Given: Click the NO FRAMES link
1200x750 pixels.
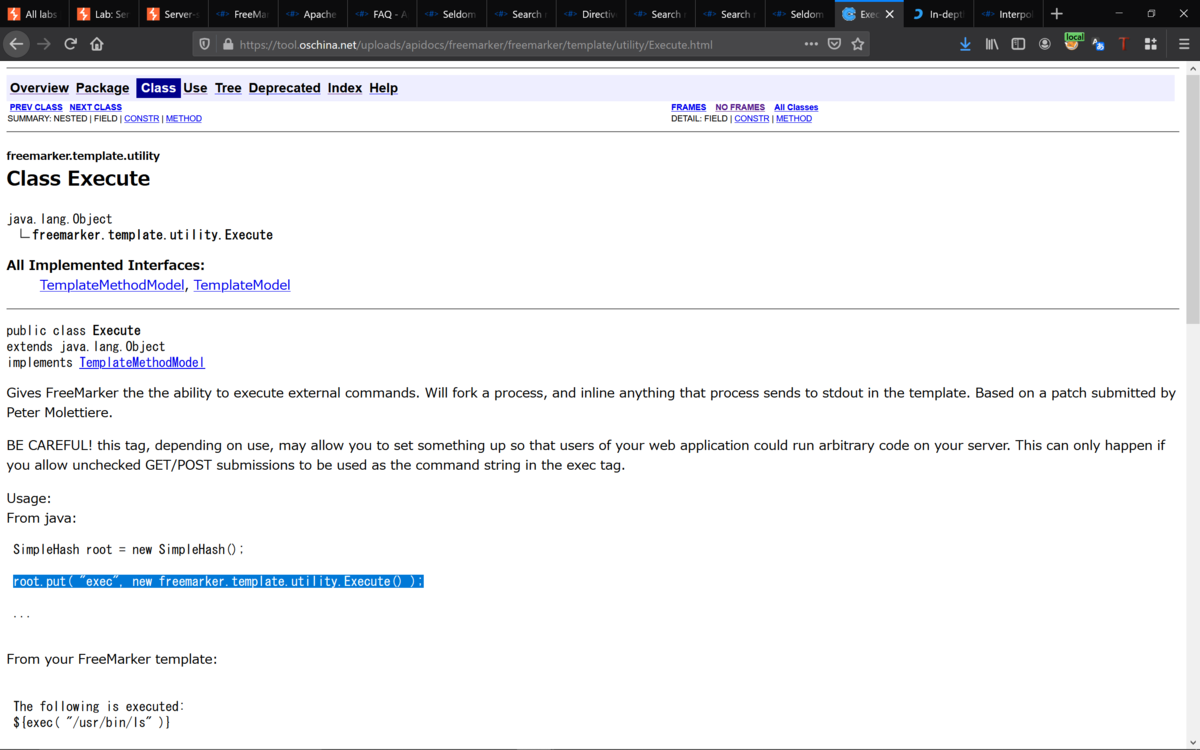Looking at the screenshot, I should (x=740, y=107).
